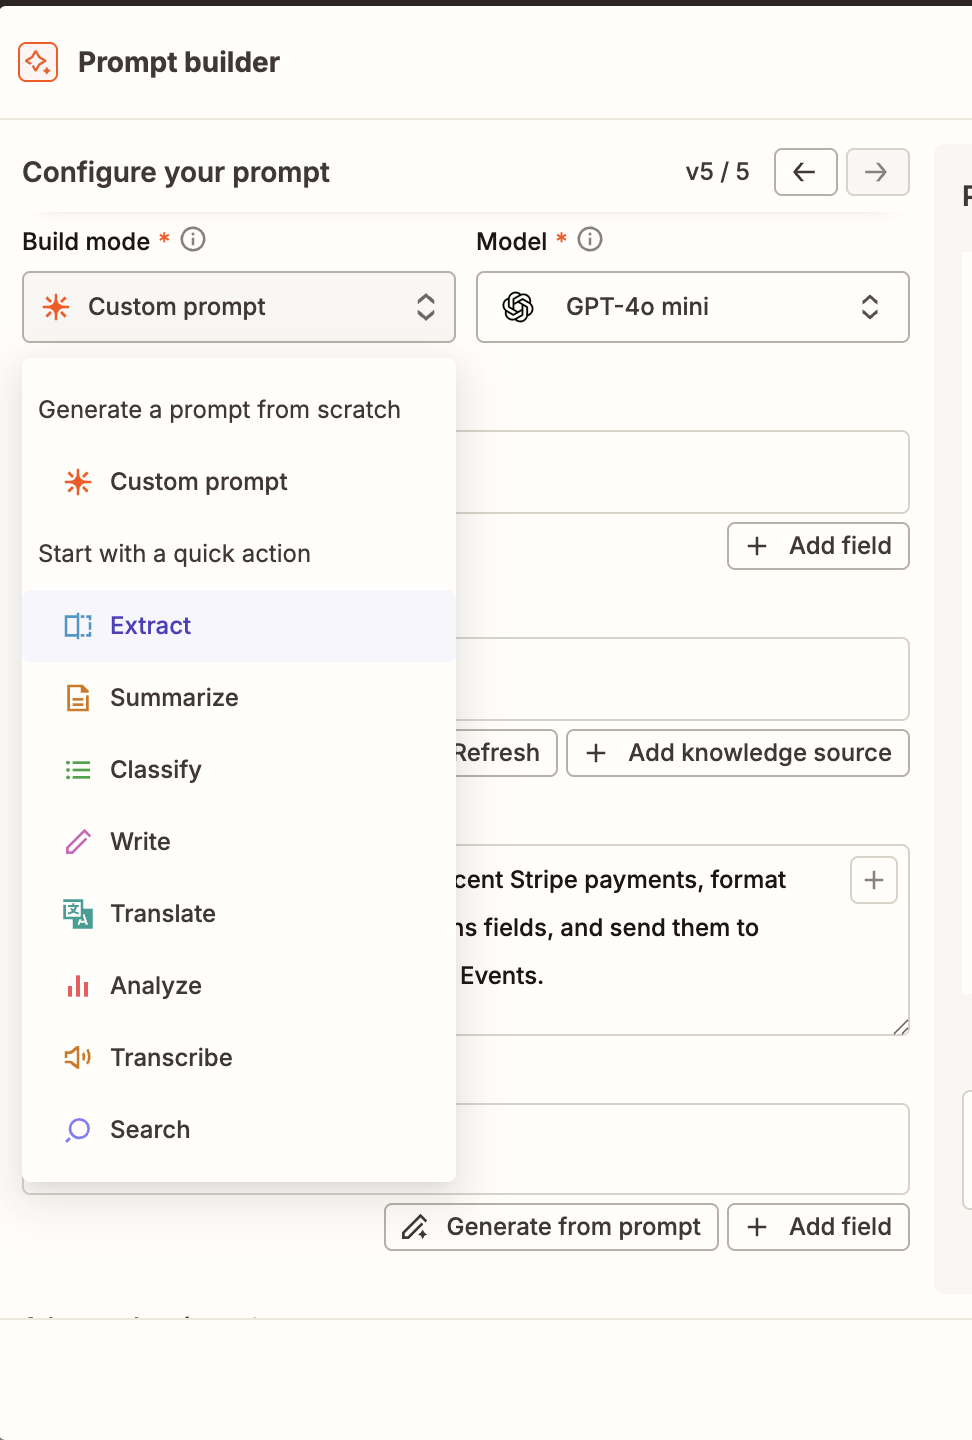
Task: Choose the Translate quick action
Action: click(239, 914)
